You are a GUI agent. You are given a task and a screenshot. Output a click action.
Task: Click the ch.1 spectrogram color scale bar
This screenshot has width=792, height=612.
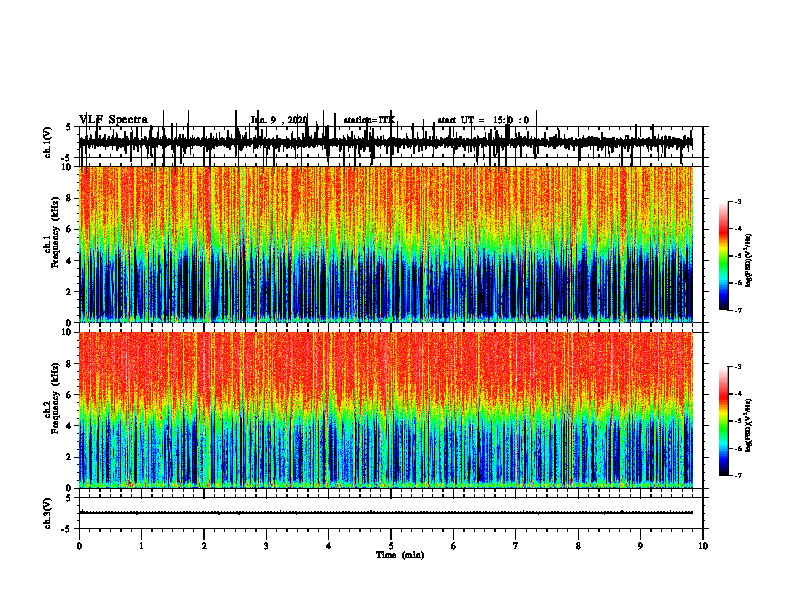coord(724,256)
